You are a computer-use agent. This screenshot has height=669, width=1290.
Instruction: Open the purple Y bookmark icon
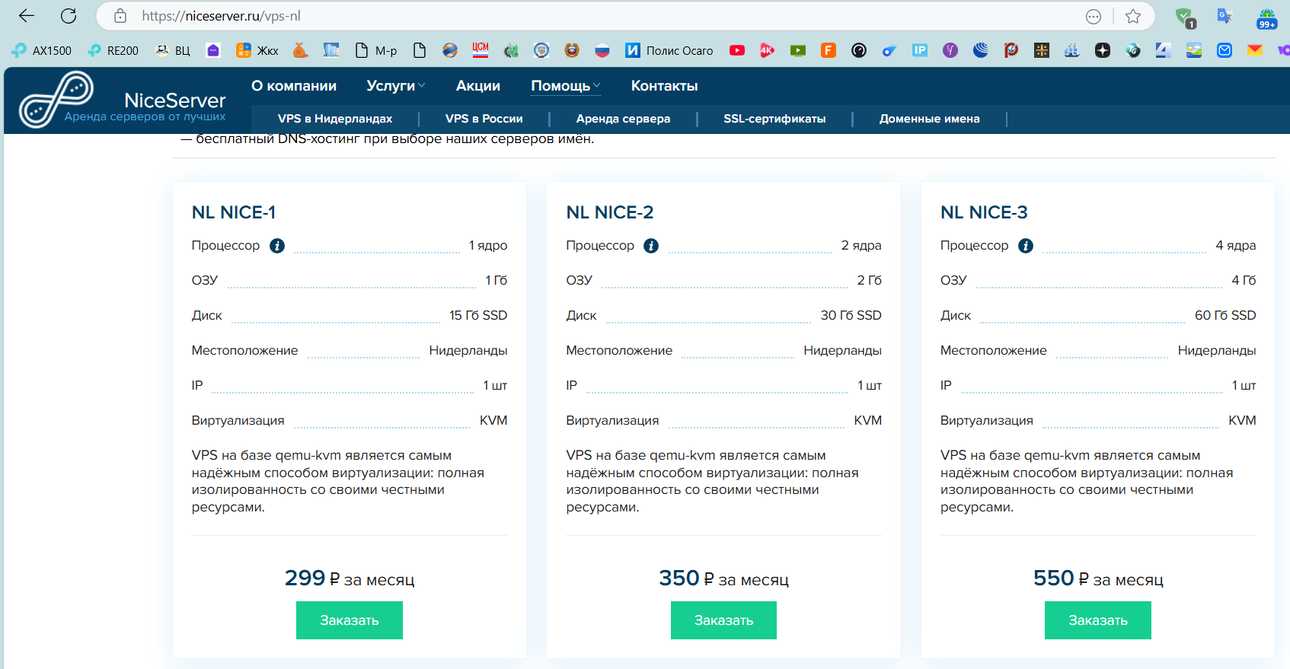point(950,50)
